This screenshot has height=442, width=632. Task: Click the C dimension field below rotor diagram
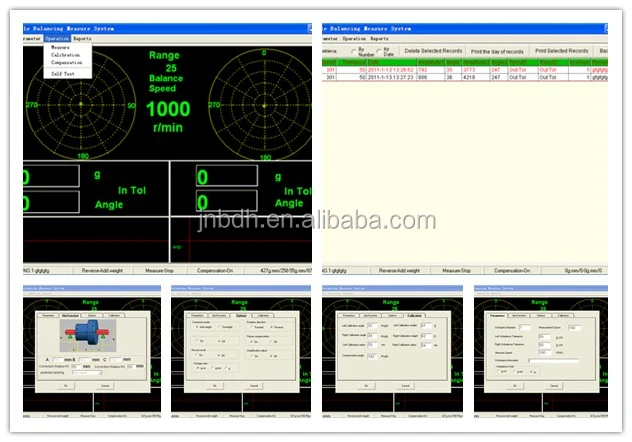click(x=116, y=359)
